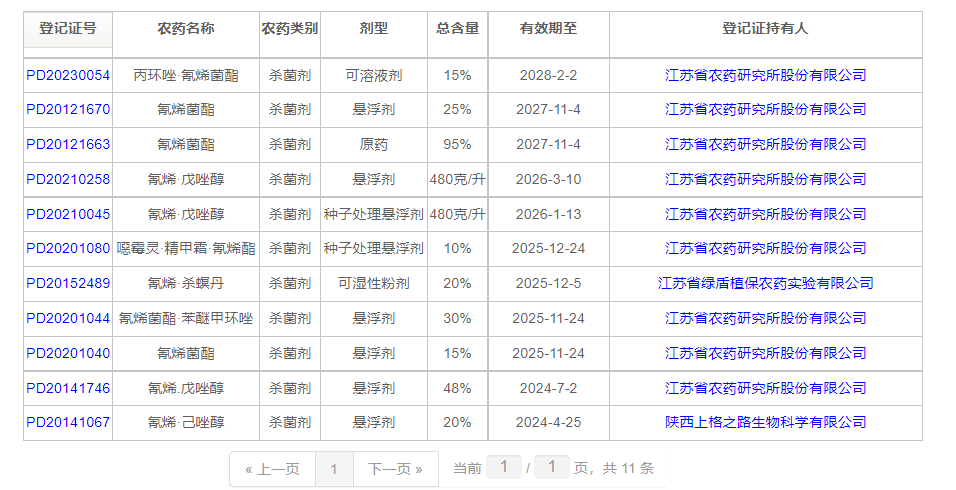Select formulation cell 可湿性粉剂
This screenshot has width=956, height=490.
tap(374, 283)
